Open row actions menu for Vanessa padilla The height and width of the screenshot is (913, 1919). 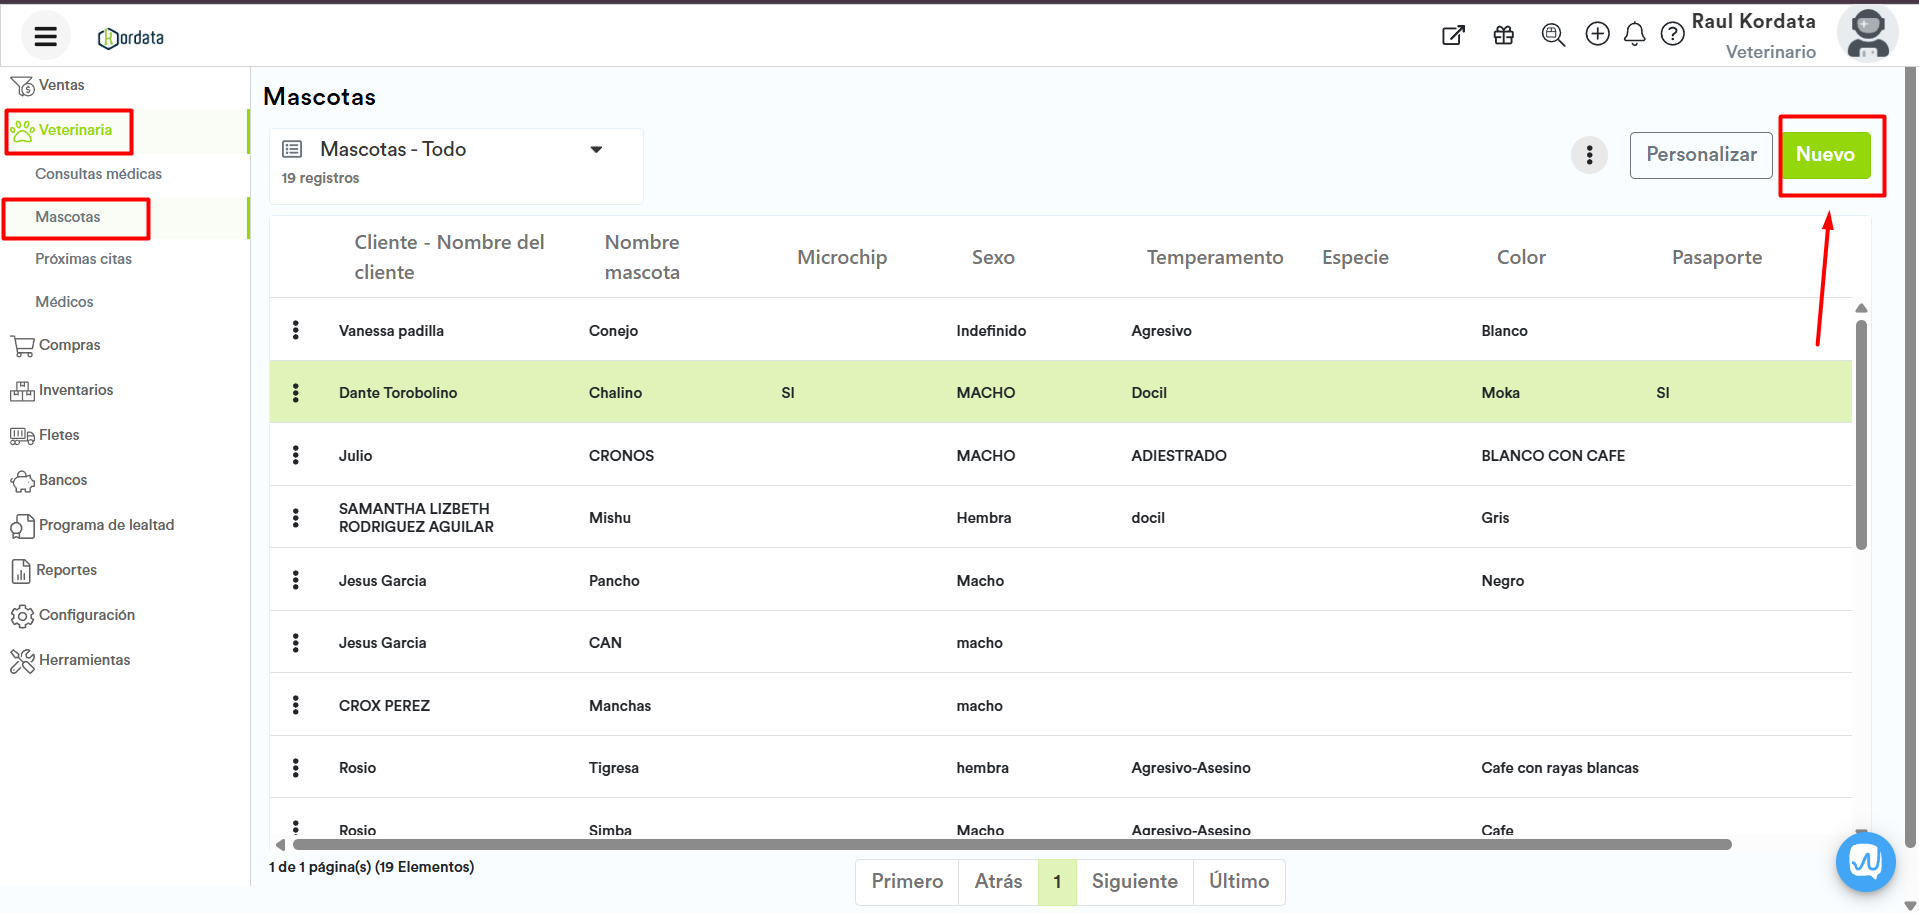pyautogui.click(x=296, y=330)
